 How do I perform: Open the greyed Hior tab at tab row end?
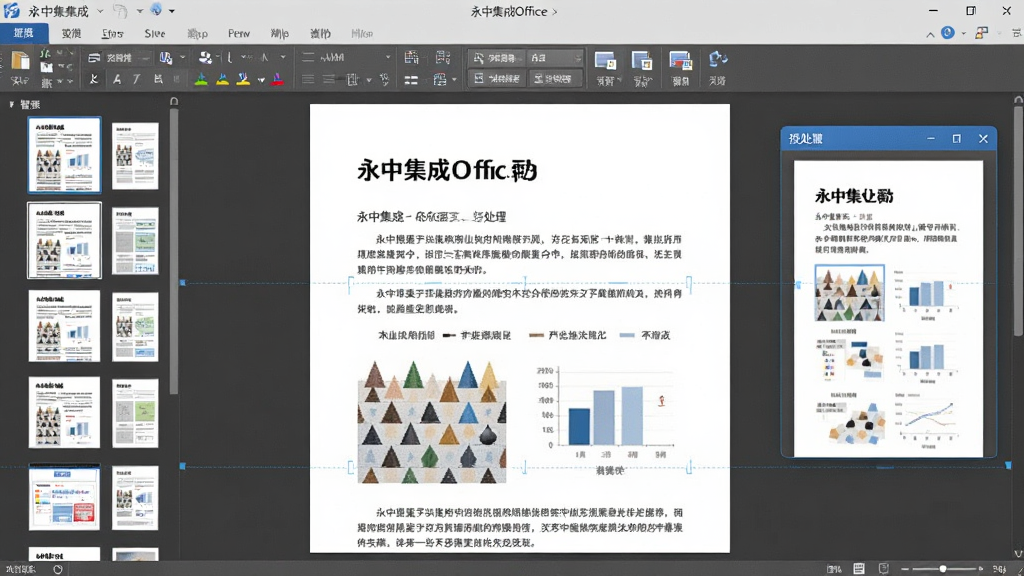362,33
